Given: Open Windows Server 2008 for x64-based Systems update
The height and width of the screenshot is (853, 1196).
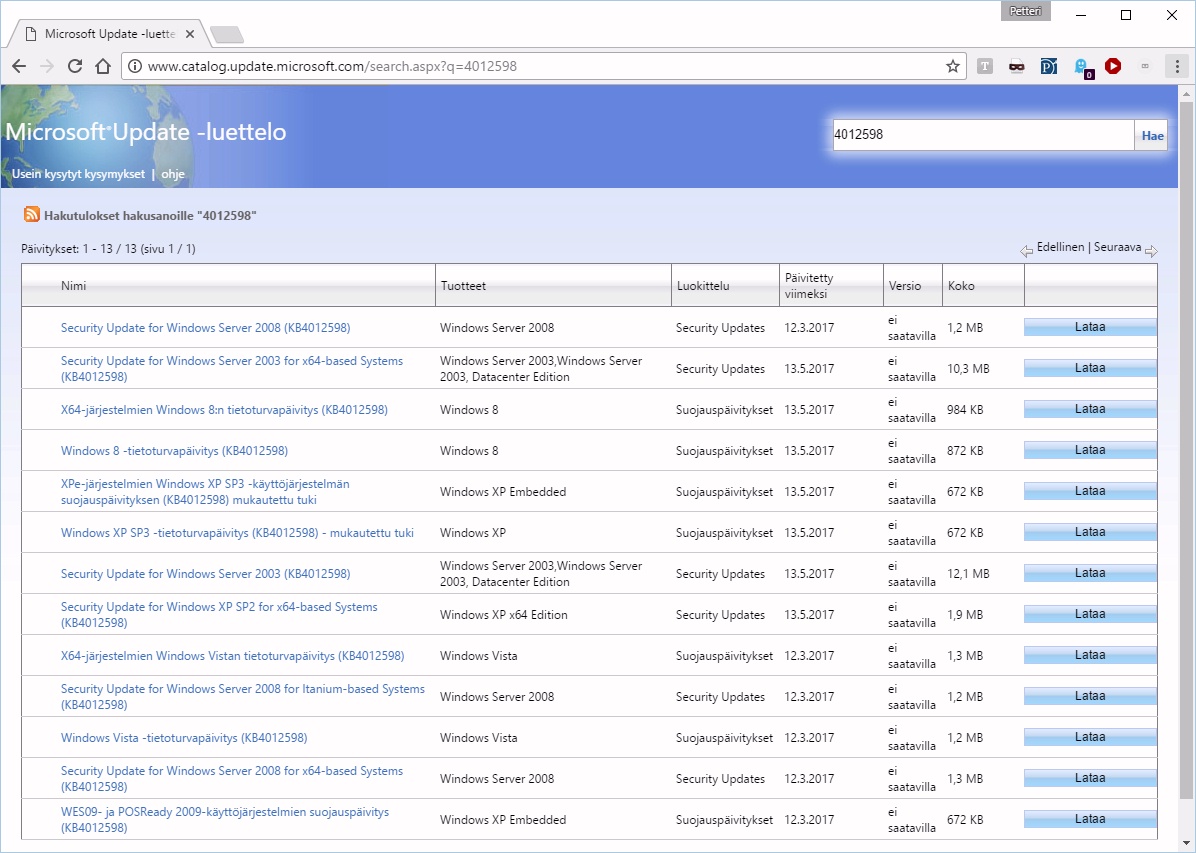Looking at the screenshot, I should 232,779.
